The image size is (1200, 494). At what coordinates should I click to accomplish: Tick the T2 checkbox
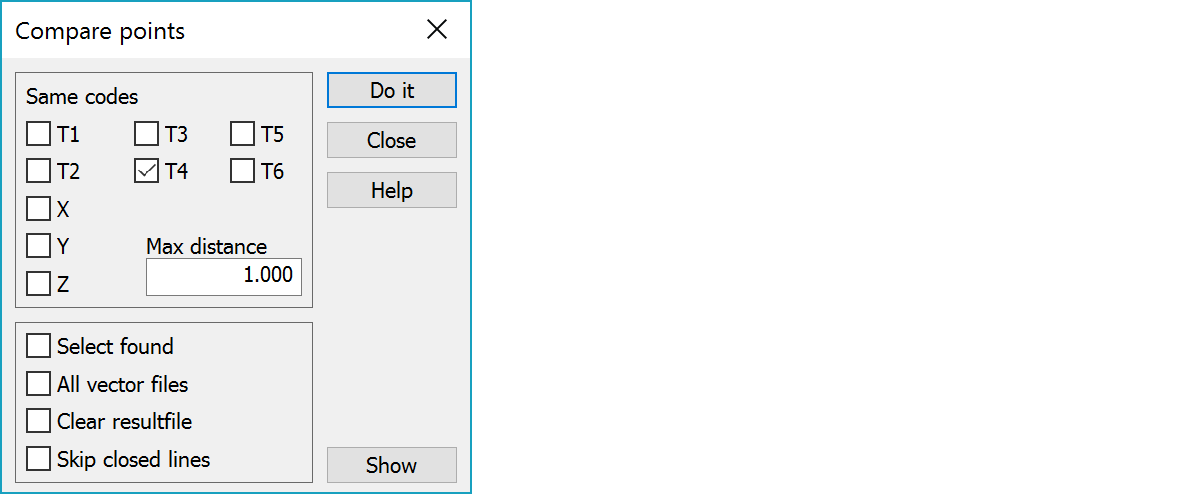(39, 172)
